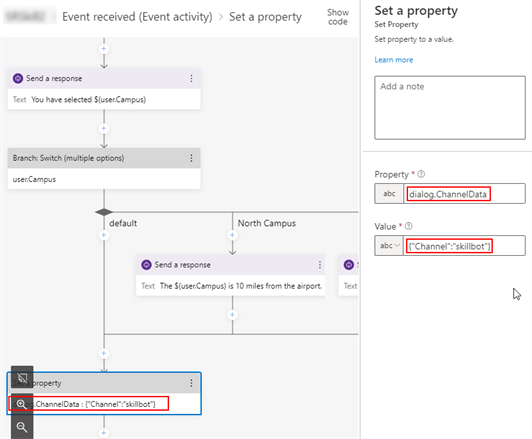Open the Branch: Switch node's more-options menu
The height and width of the screenshot is (439, 532).
(191, 158)
